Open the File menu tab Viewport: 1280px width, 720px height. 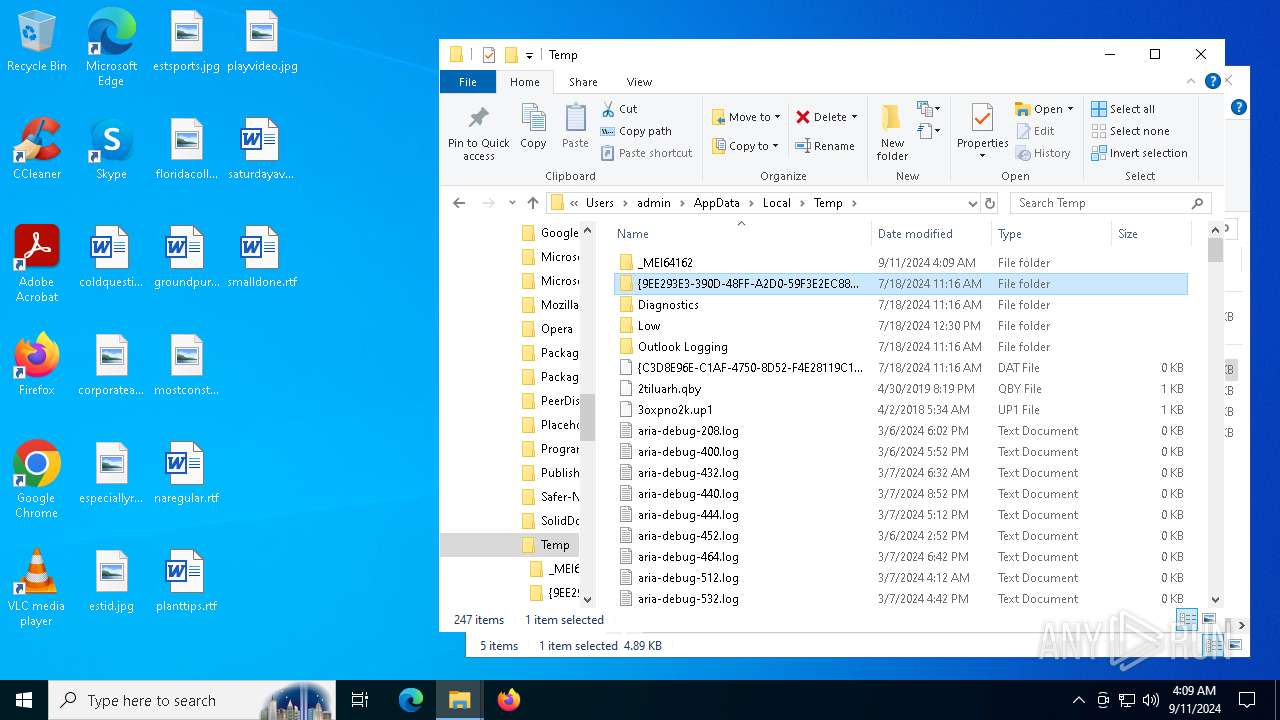tap(468, 82)
